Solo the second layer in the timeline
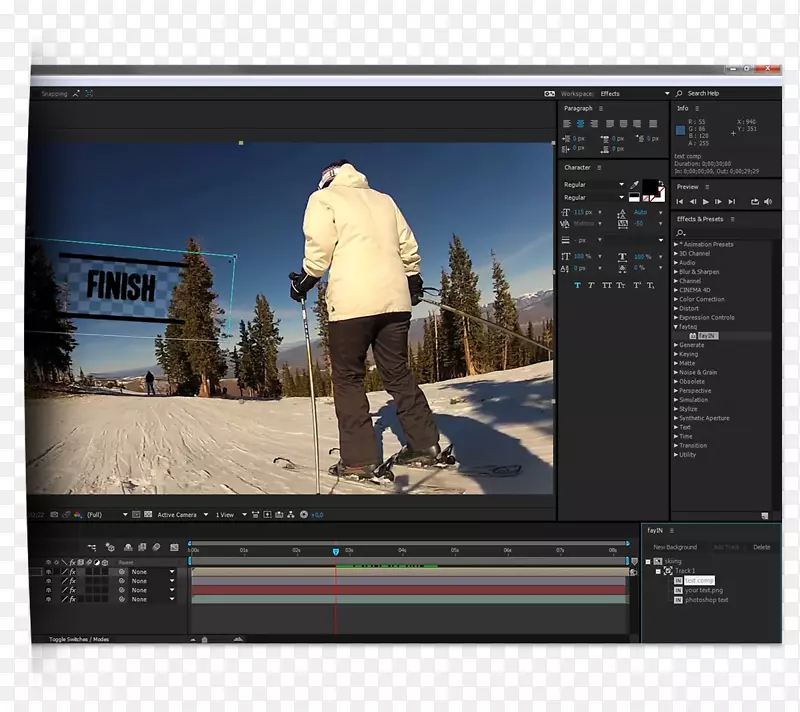The width and height of the screenshot is (800, 712). point(56,581)
